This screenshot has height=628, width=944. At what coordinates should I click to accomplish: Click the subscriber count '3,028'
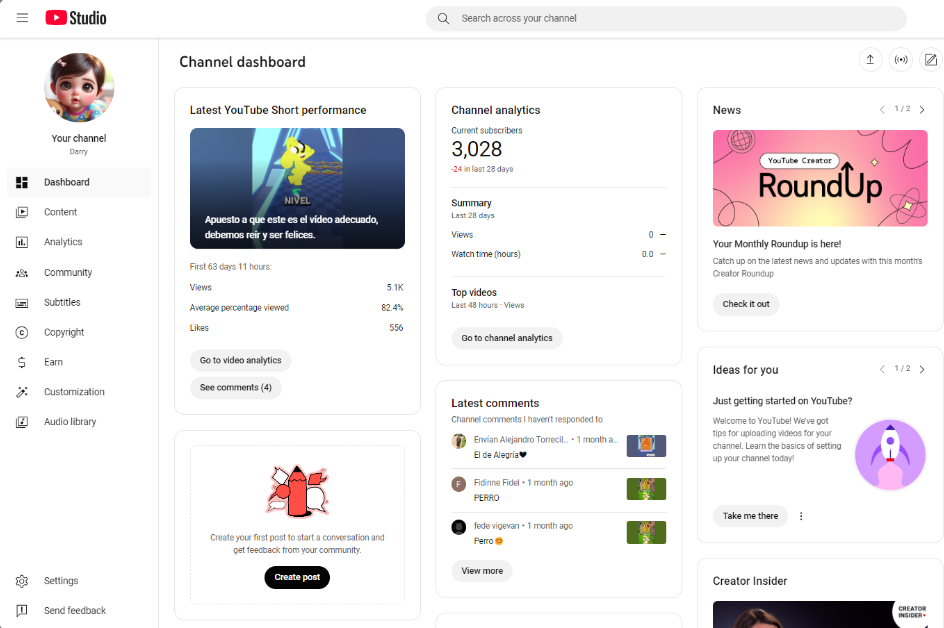(477, 149)
